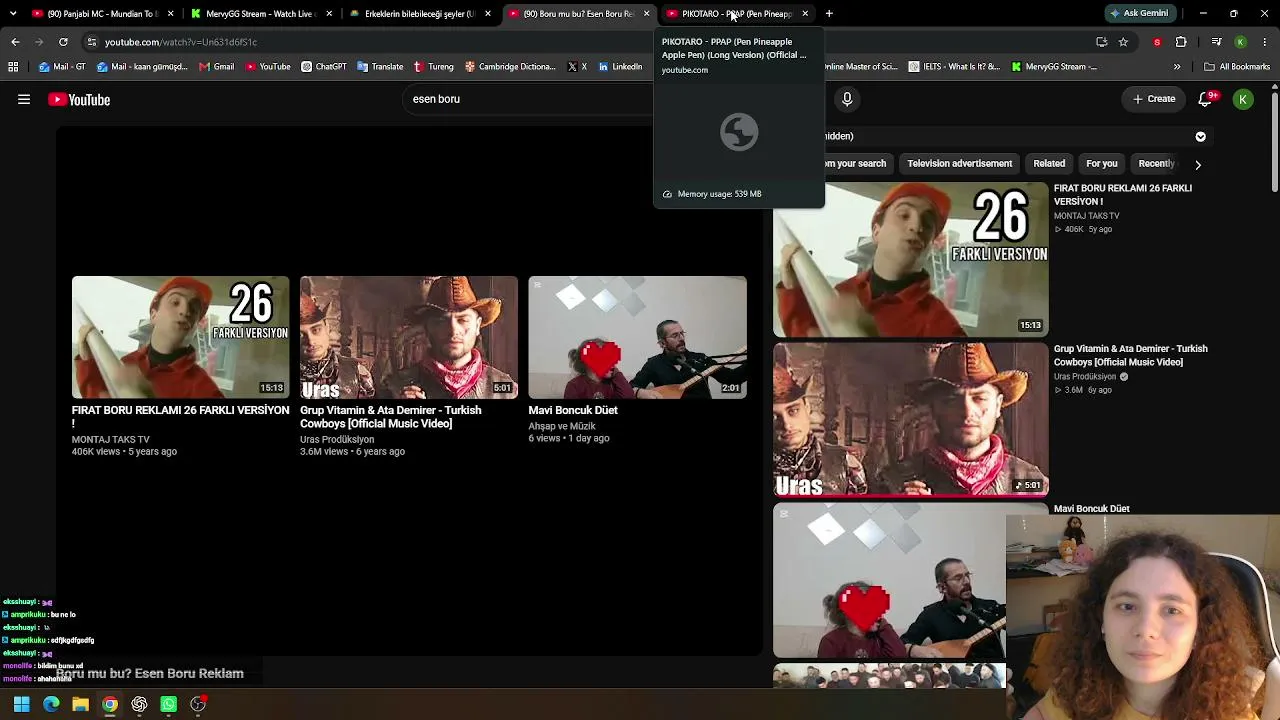The image size is (1280, 720).
Task: Show more filter chips with right arrow
Action: (1197, 164)
